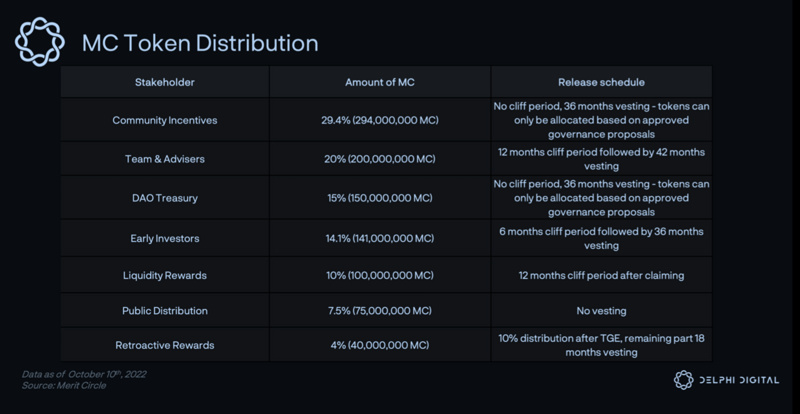The width and height of the screenshot is (800, 414).
Task: Click the Public Distribution row label
Action: (165, 310)
